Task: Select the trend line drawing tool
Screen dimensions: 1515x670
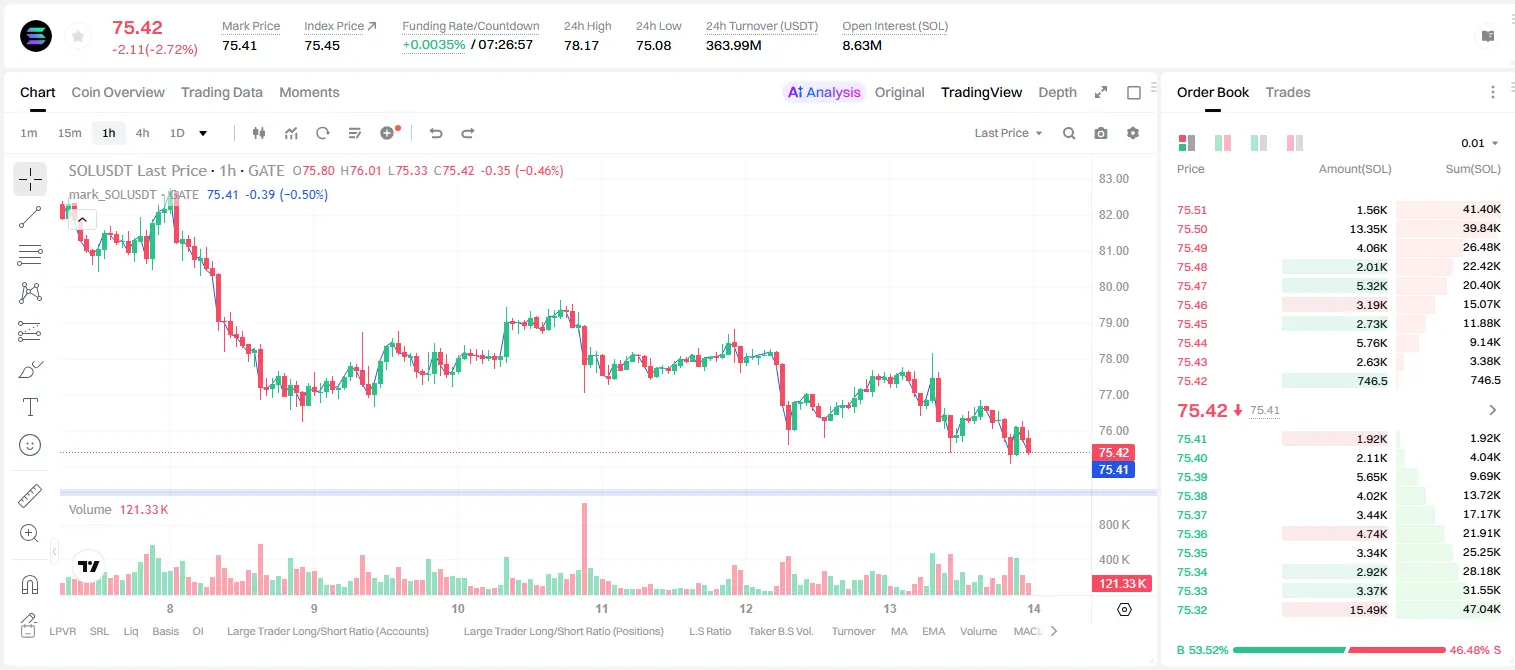Action: (x=30, y=217)
